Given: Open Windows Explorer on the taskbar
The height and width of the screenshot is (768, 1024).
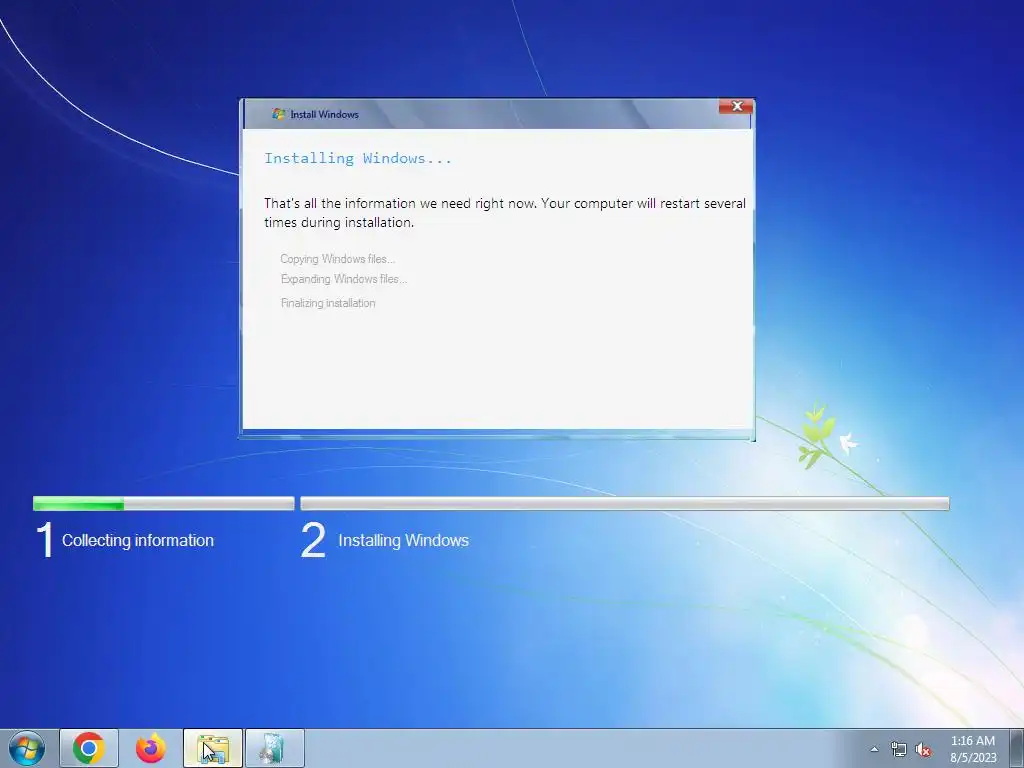Looking at the screenshot, I should coord(213,748).
